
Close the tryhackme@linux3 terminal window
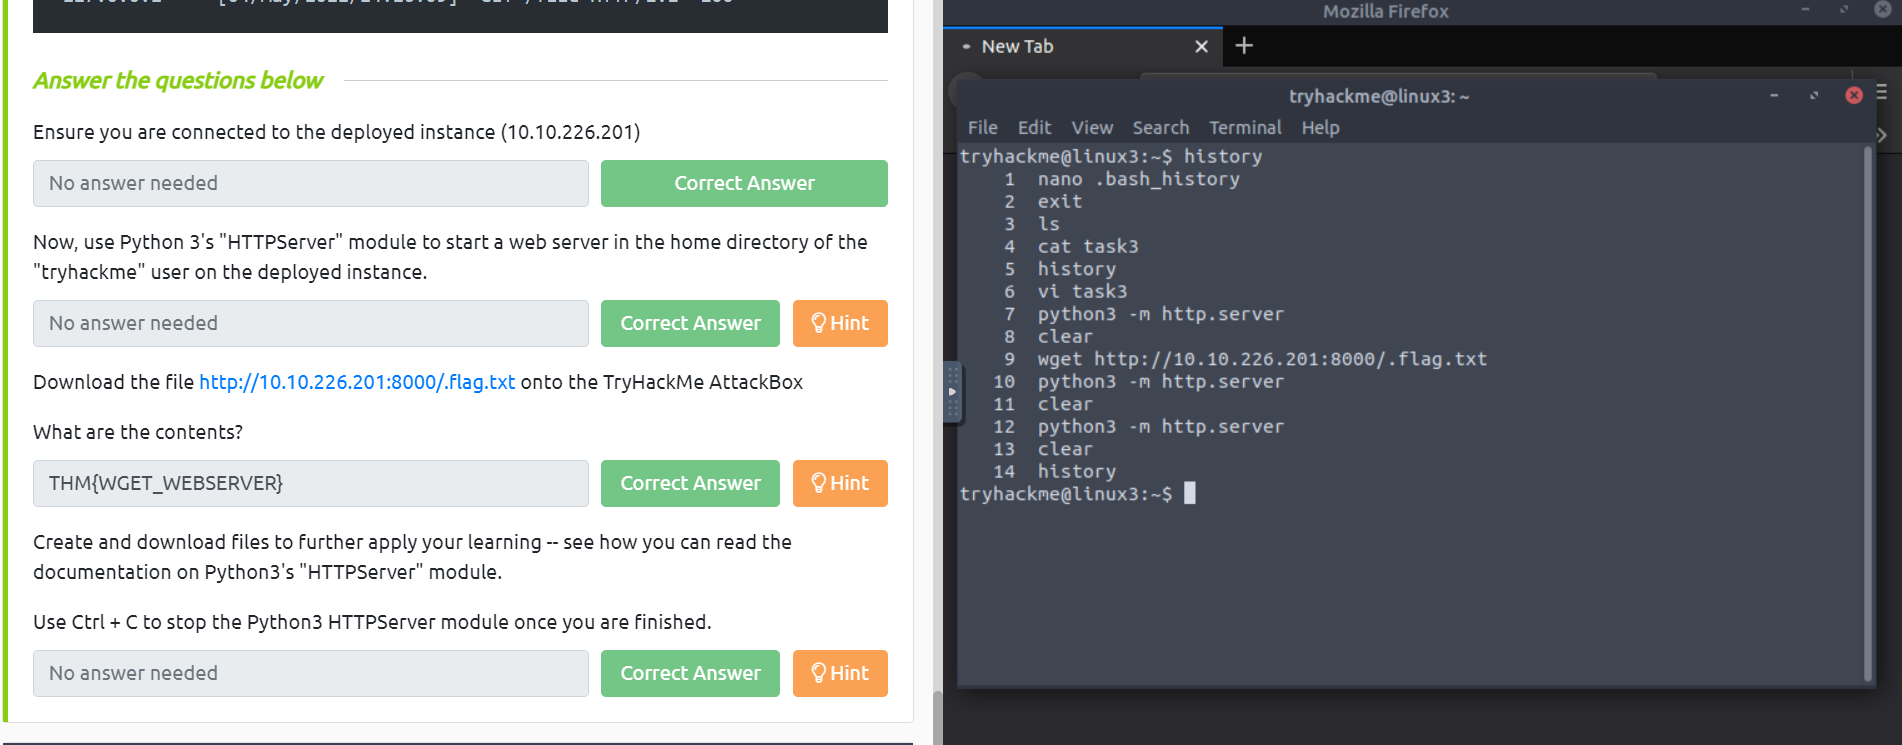(x=1854, y=95)
